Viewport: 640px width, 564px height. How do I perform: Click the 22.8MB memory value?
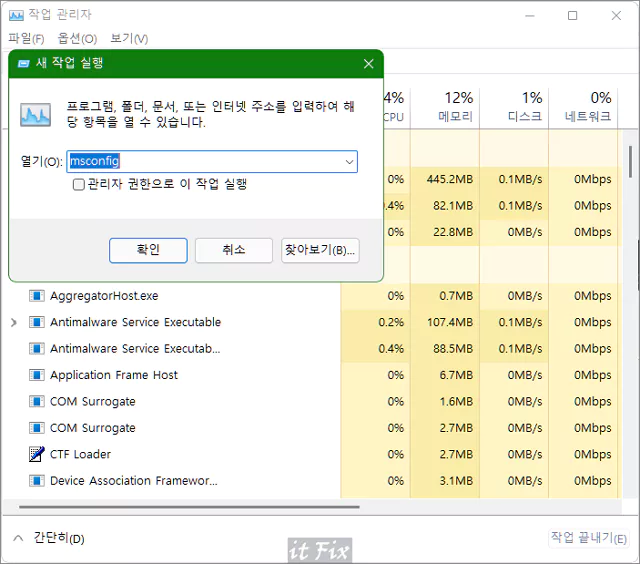(x=453, y=232)
